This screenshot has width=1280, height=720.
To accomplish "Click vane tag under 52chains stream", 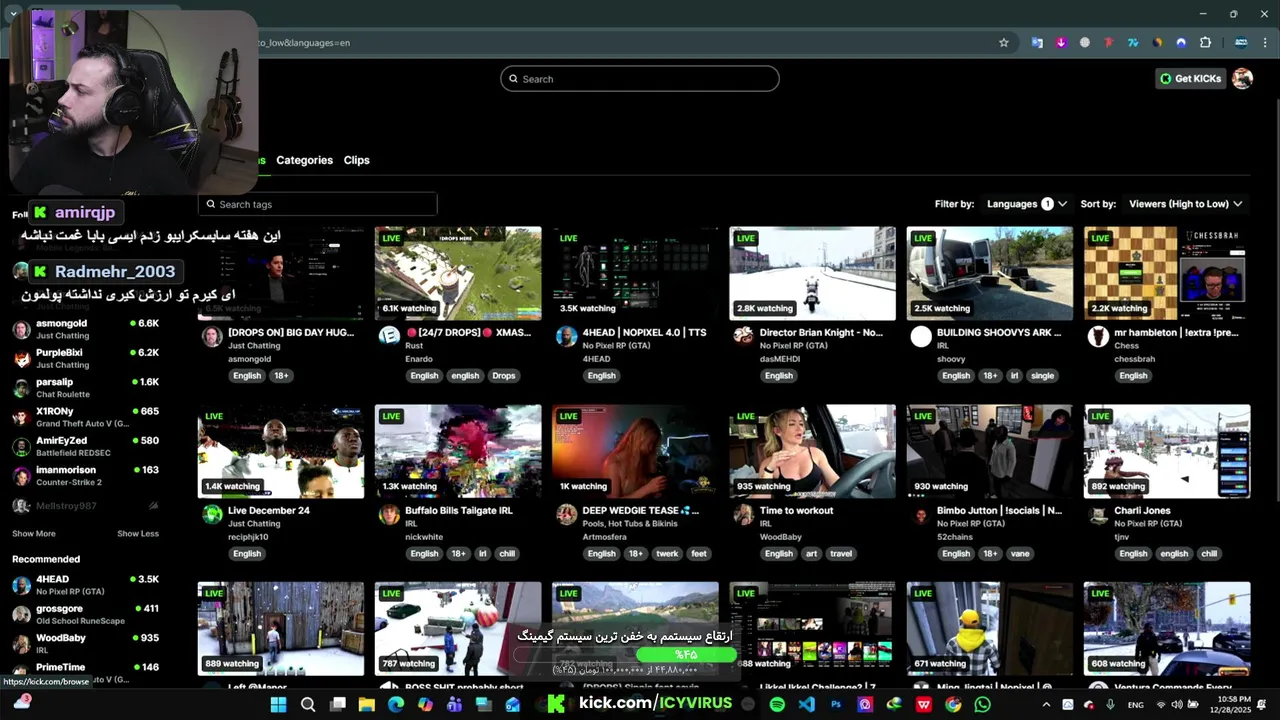I will click(1019, 553).
